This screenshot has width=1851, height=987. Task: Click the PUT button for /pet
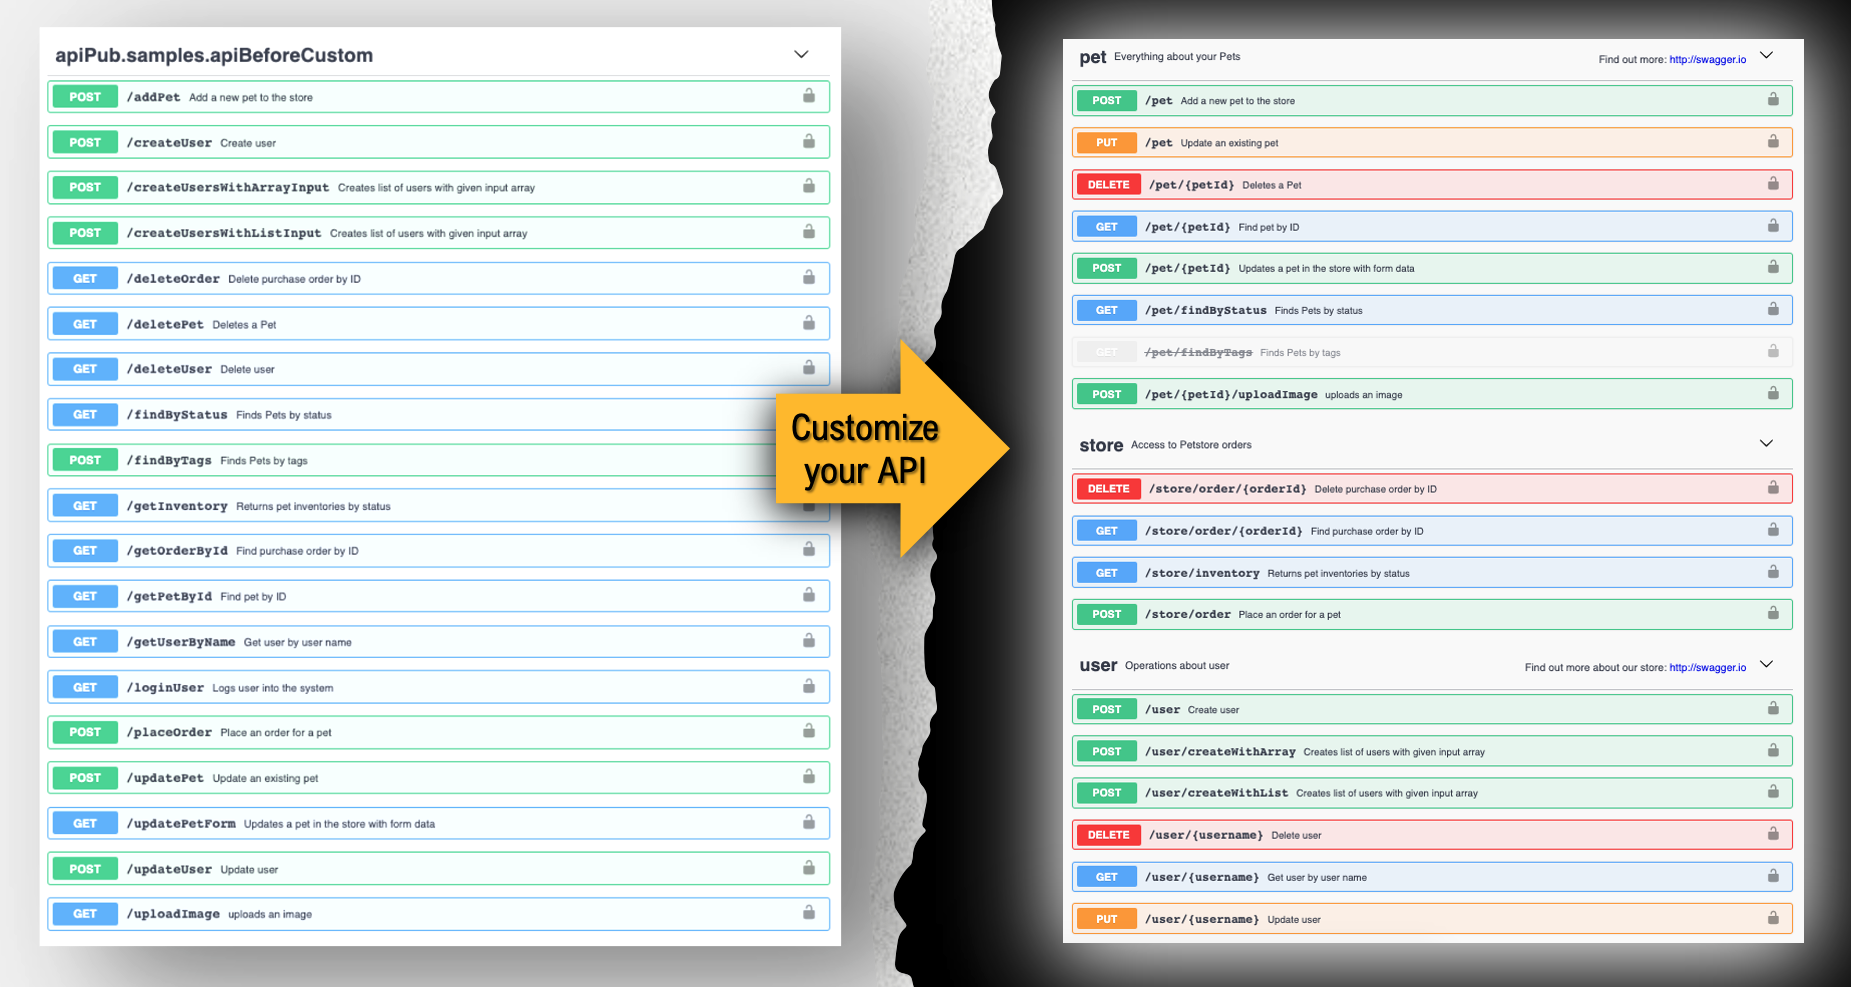click(x=1106, y=142)
